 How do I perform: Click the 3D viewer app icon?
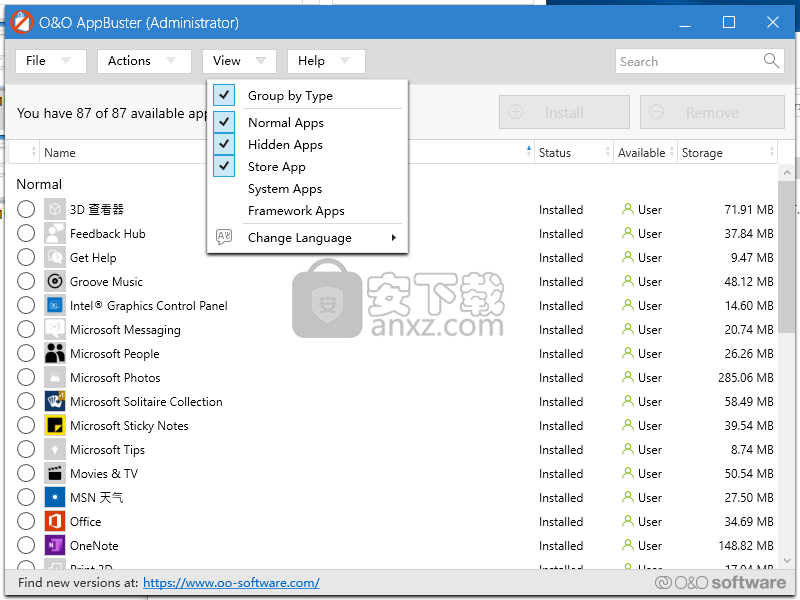[55, 209]
